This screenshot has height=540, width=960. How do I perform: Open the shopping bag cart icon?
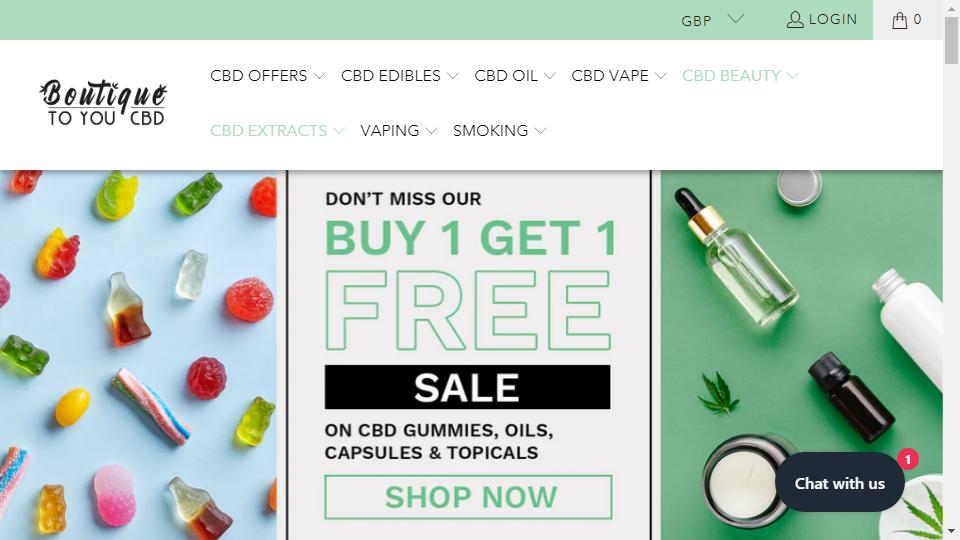tap(899, 20)
